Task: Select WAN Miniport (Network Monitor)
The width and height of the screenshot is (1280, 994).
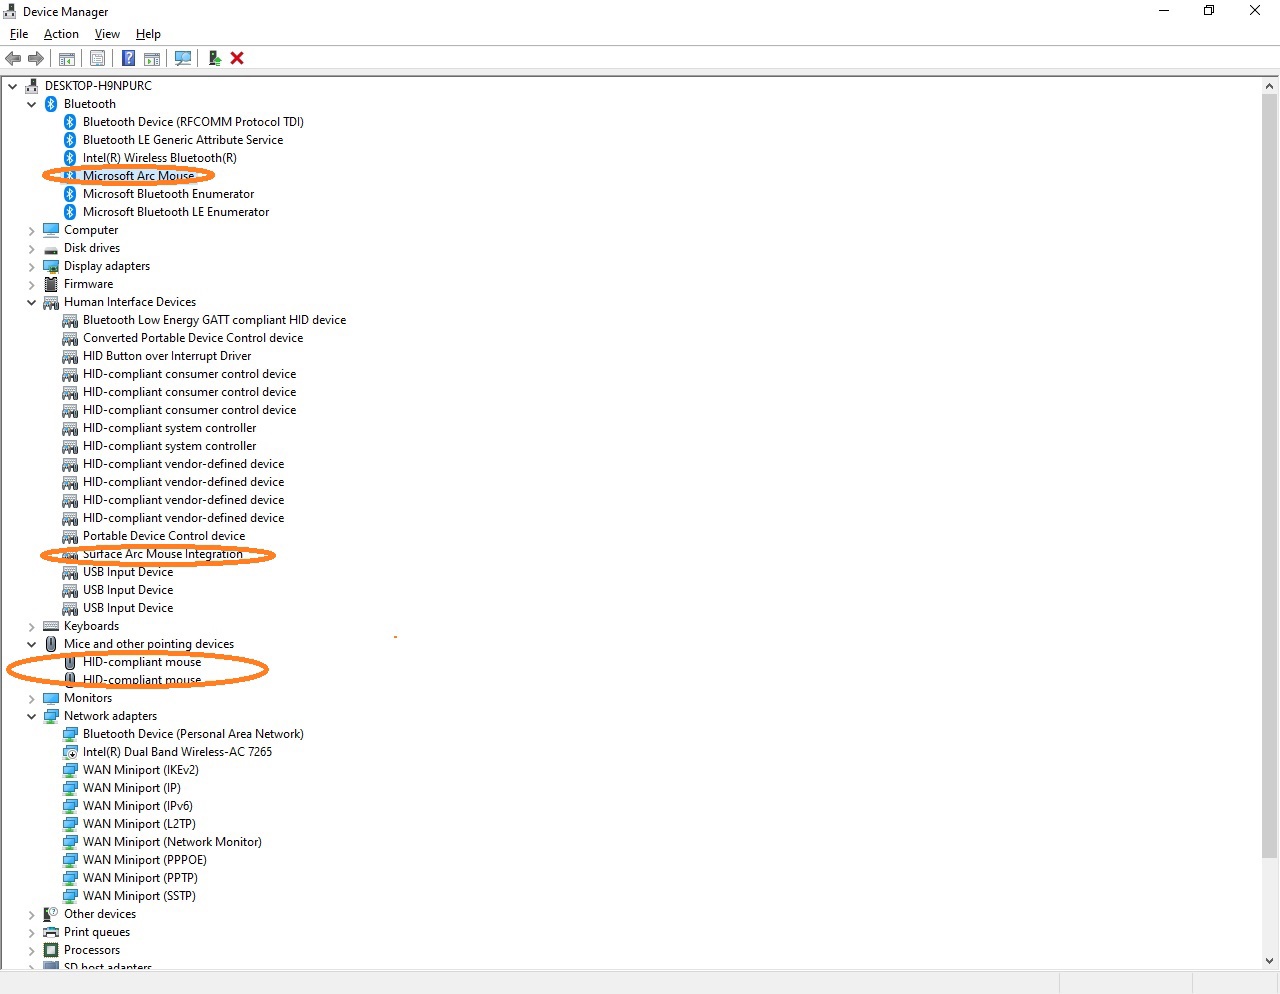Action: [172, 842]
